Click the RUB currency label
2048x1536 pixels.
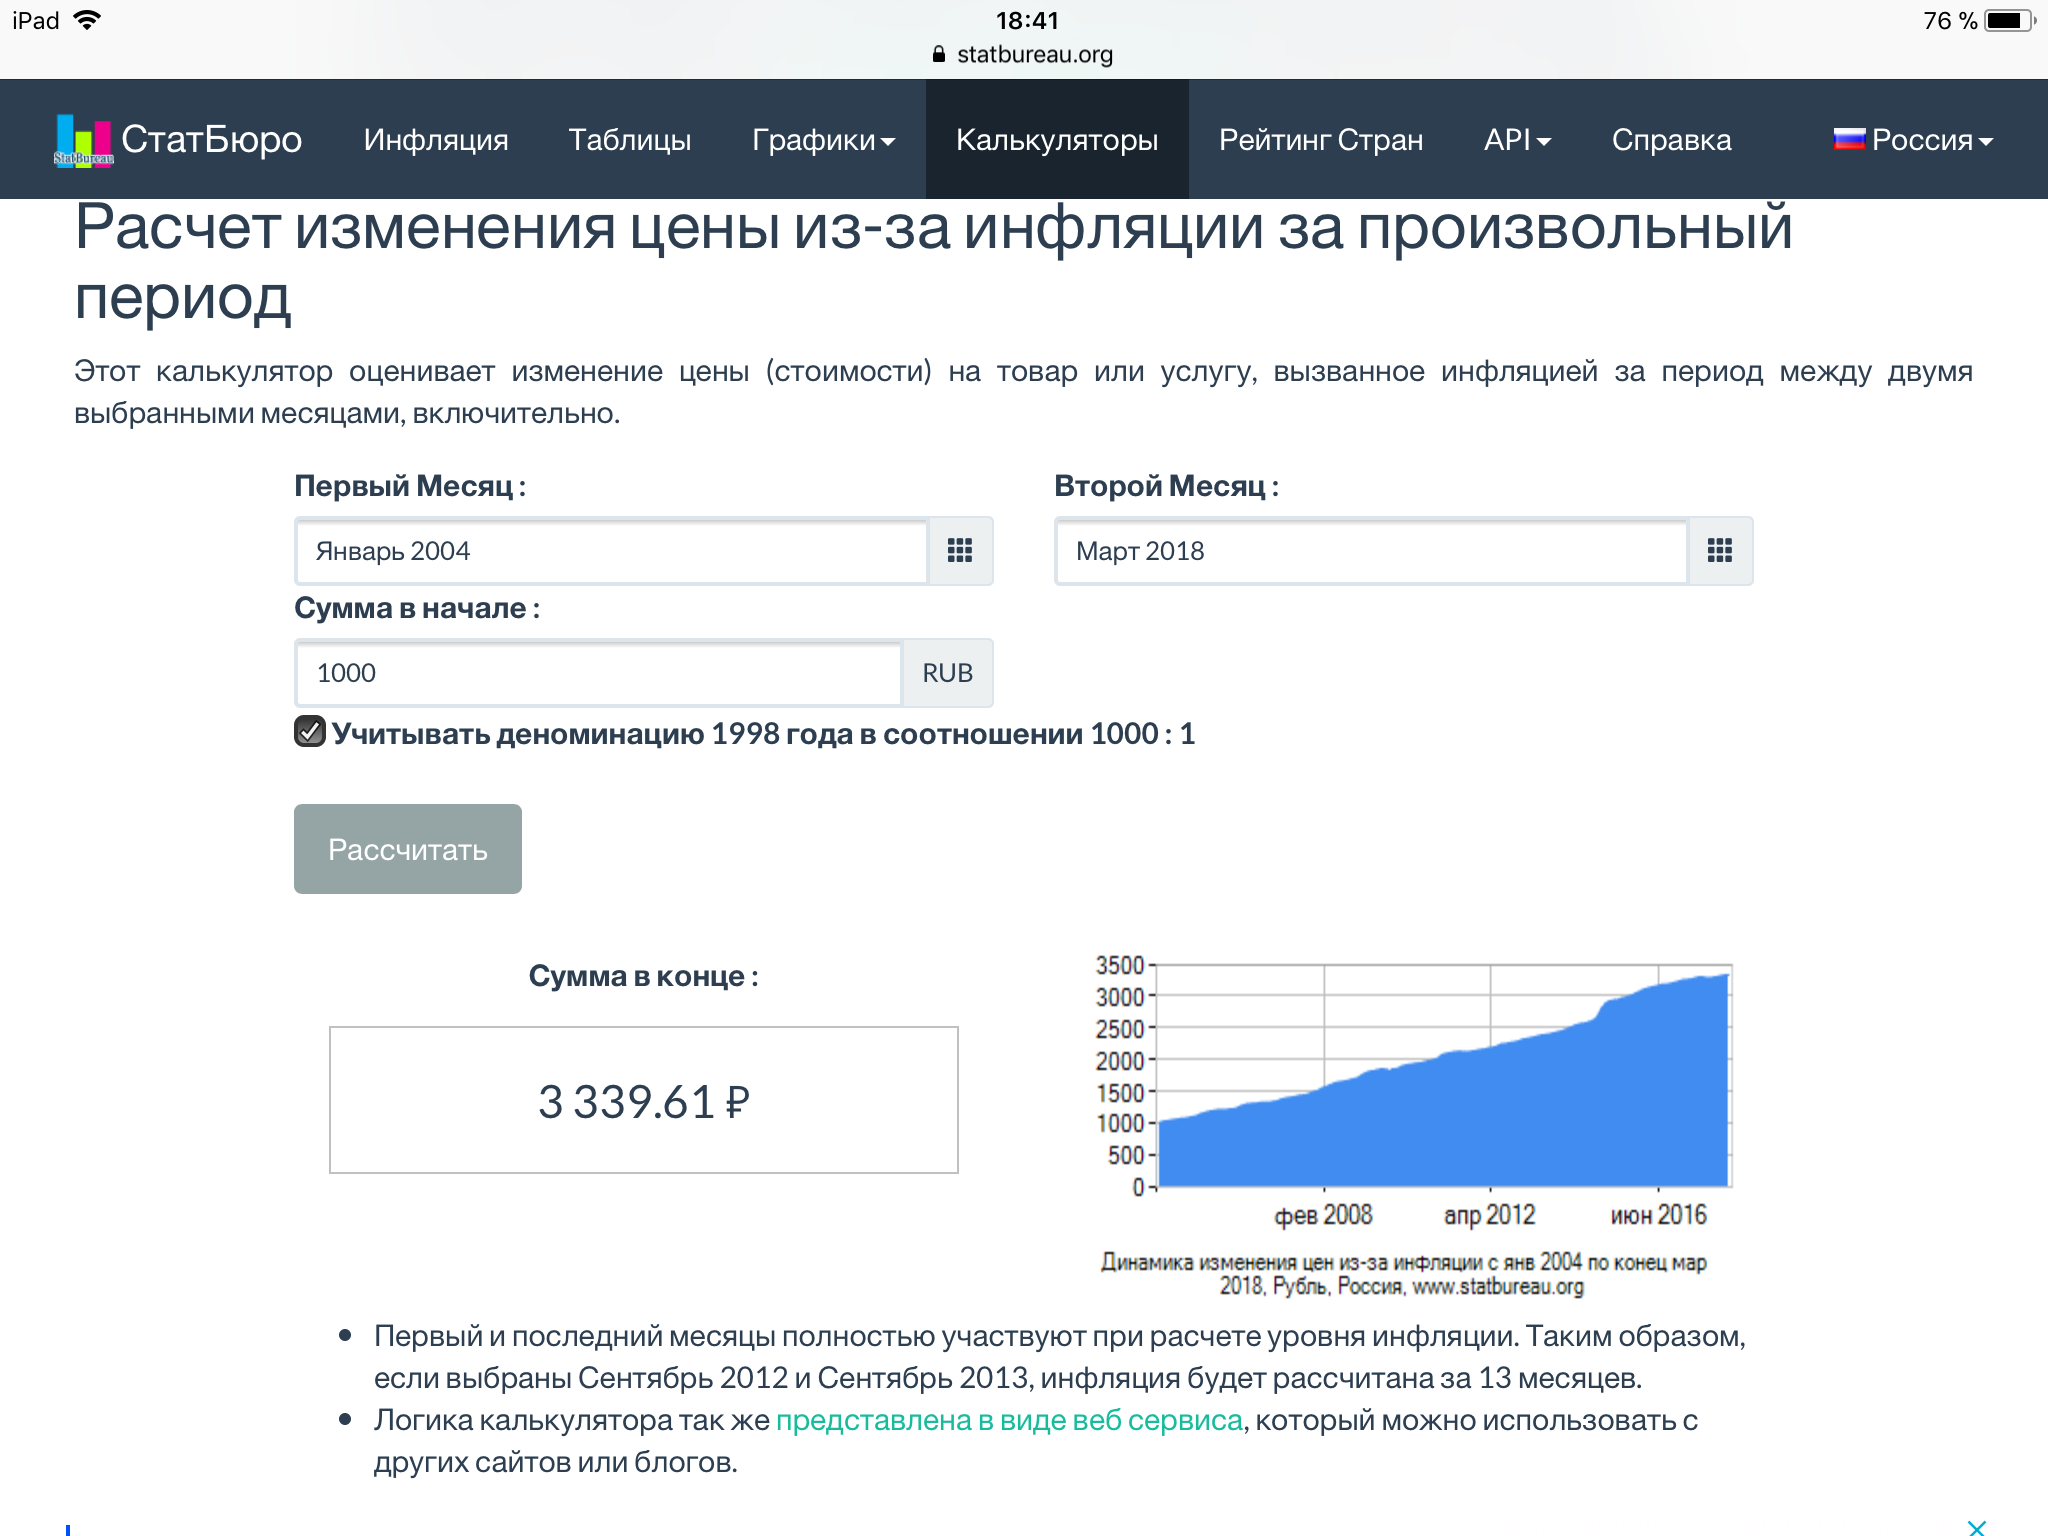[947, 673]
